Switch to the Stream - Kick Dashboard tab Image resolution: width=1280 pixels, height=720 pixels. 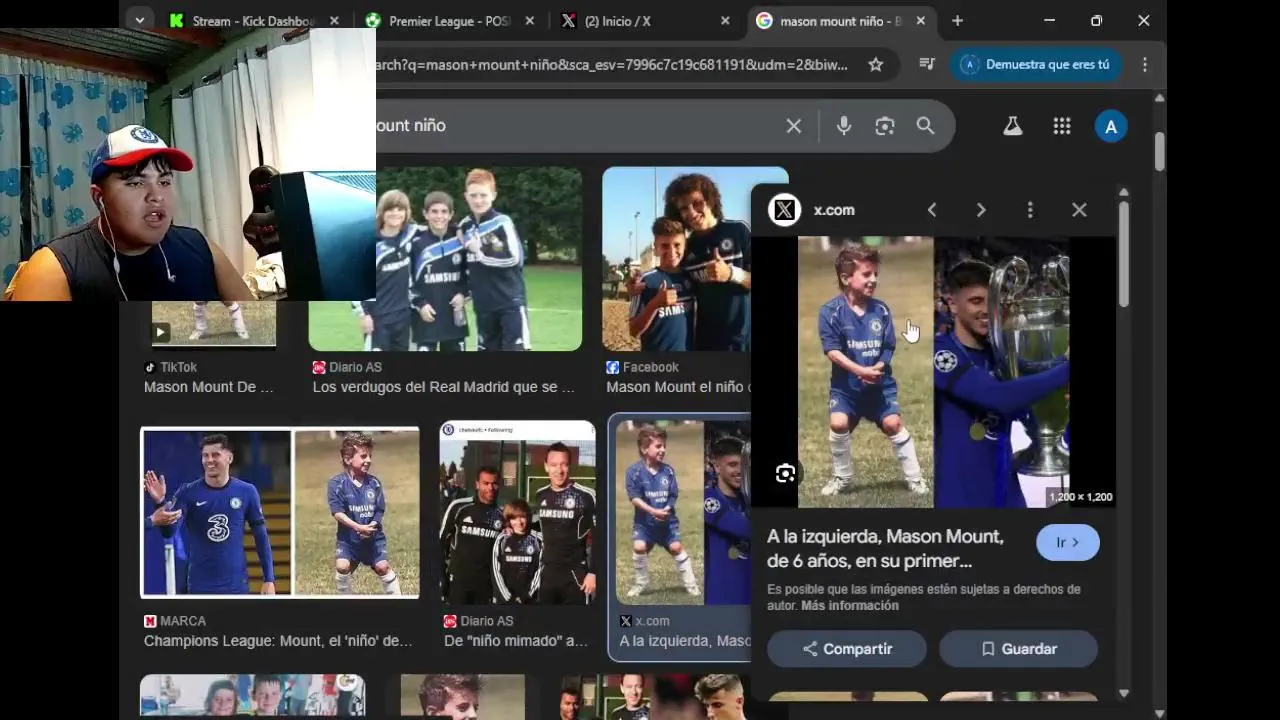click(255, 21)
